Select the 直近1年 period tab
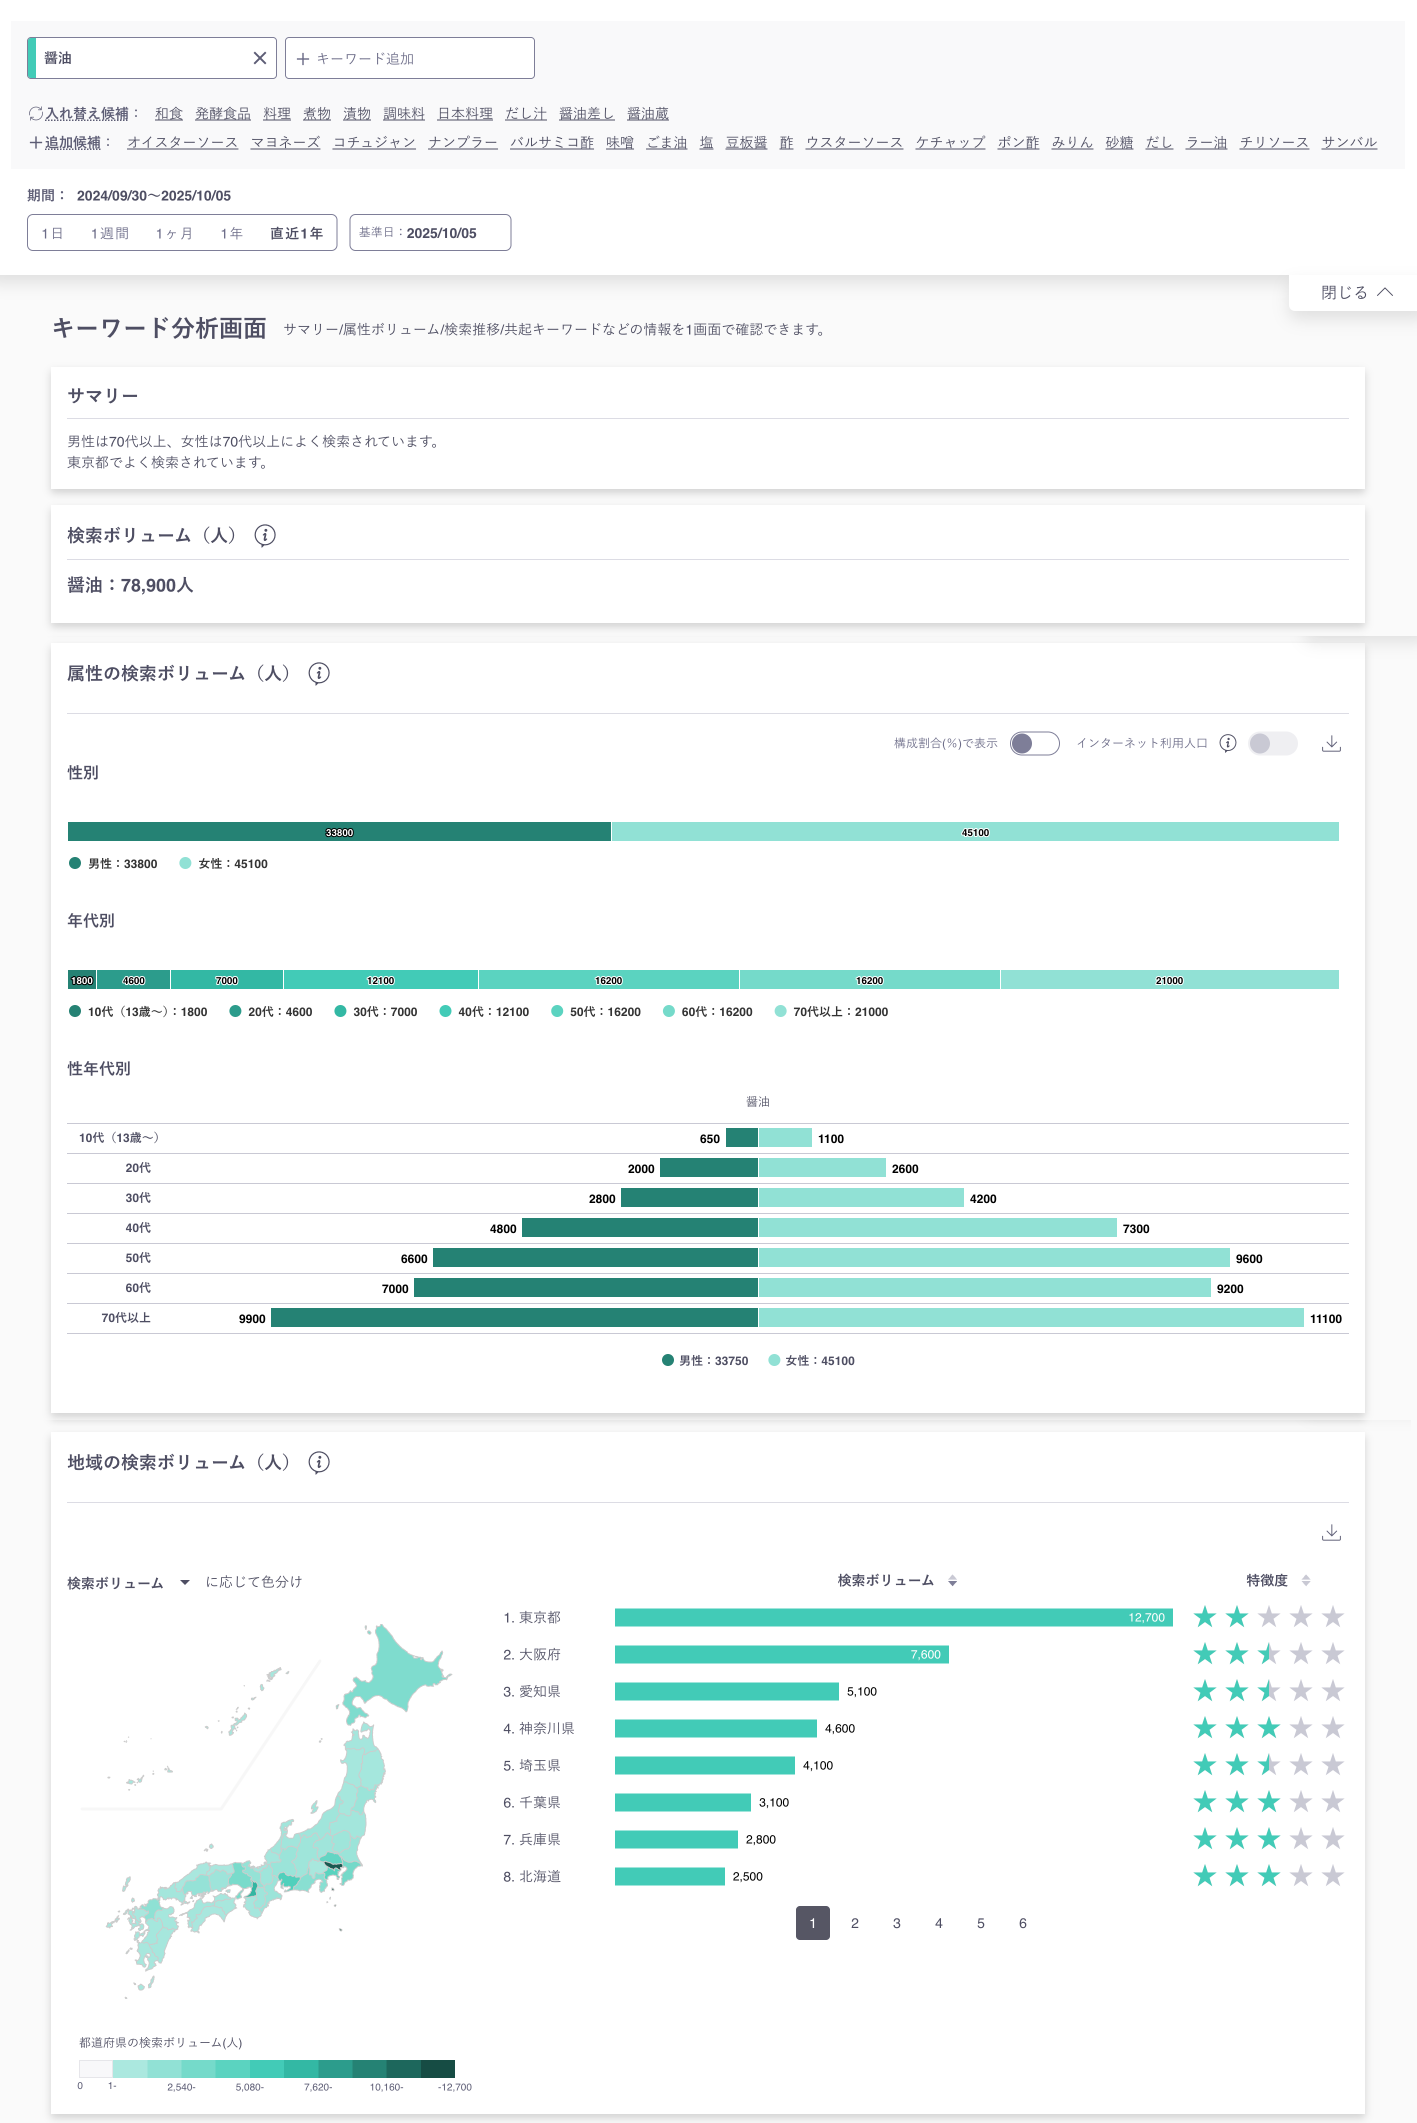1417x2123 pixels. 296,233
